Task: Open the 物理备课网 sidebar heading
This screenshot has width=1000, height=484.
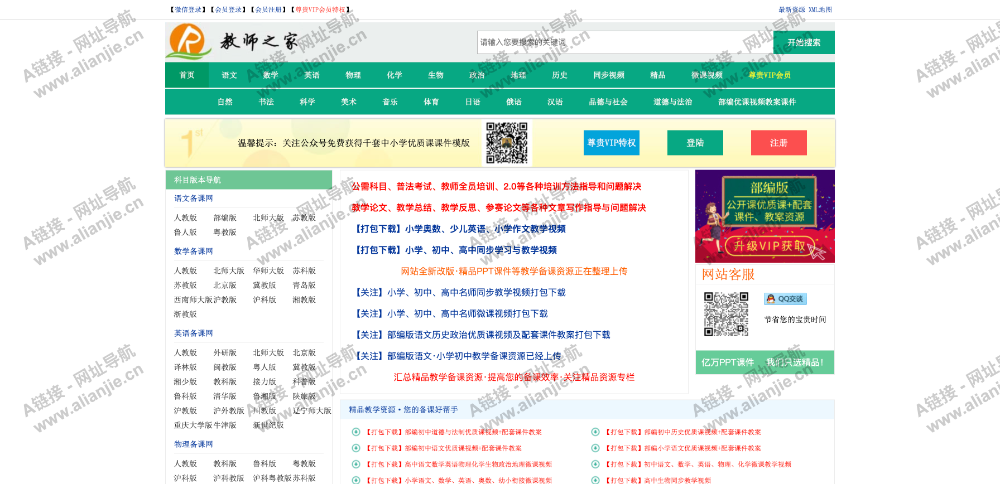Action: [194, 444]
